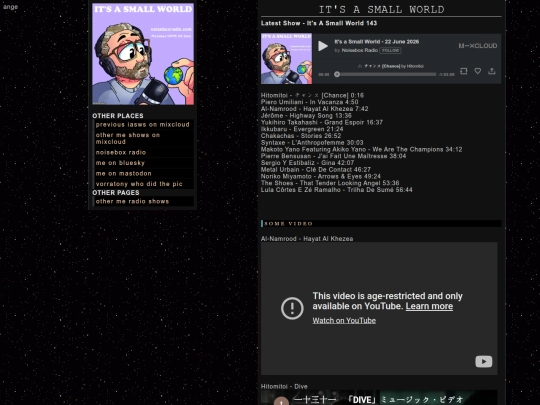Select the Piero Umiliani - In Vacanza track line
This screenshot has height=405, width=540.
click(309, 102)
